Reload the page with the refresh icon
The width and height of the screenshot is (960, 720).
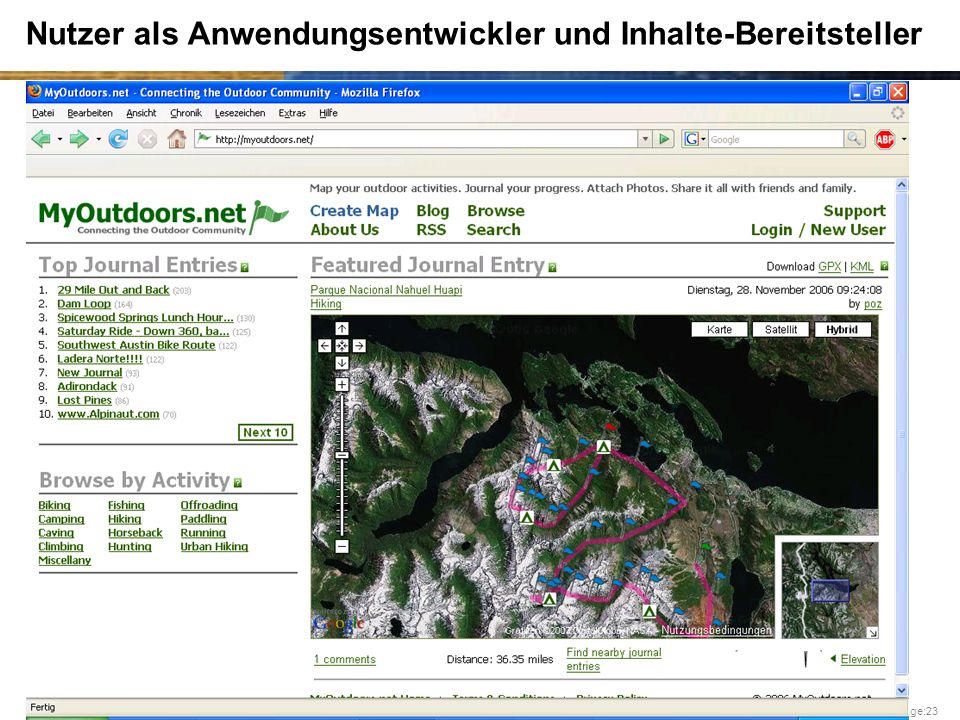tap(118, 140)
